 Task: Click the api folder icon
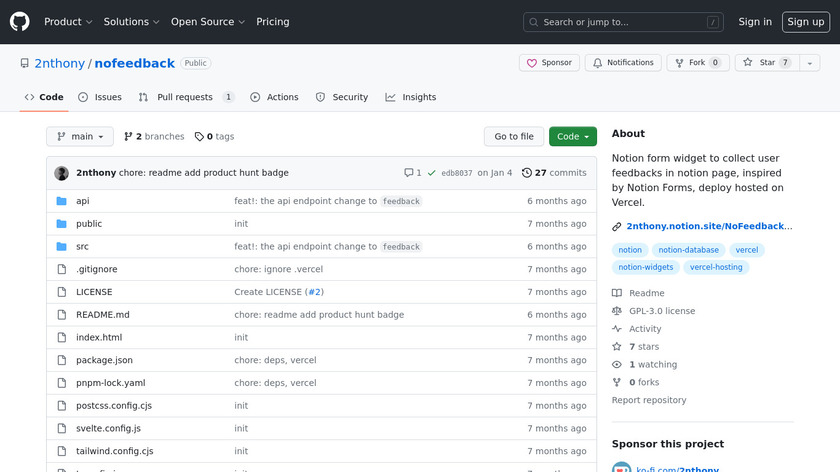tap(62, 201)
